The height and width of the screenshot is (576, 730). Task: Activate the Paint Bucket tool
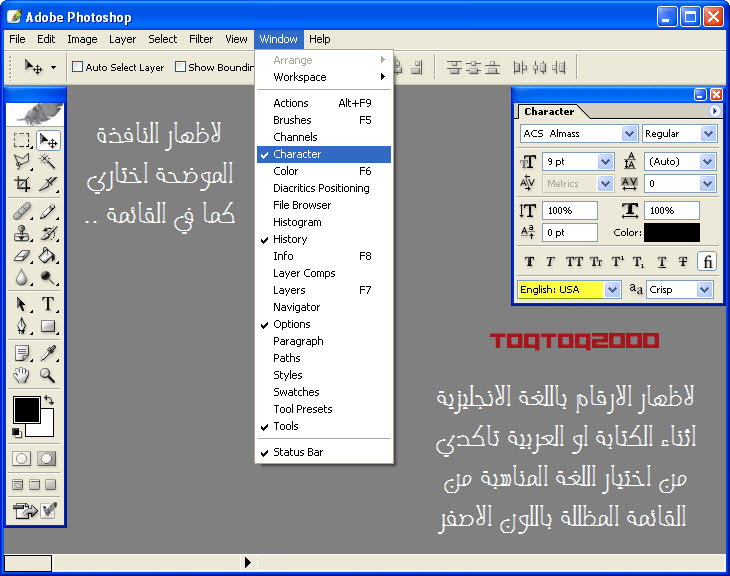coord(47,256)
